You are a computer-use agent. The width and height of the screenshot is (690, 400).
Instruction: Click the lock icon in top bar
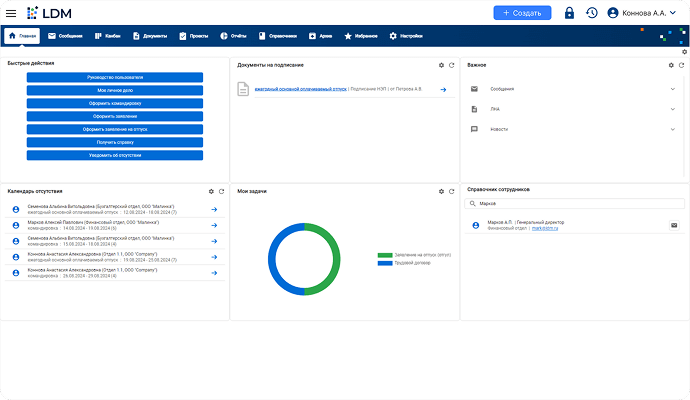[x=569, y=13]
